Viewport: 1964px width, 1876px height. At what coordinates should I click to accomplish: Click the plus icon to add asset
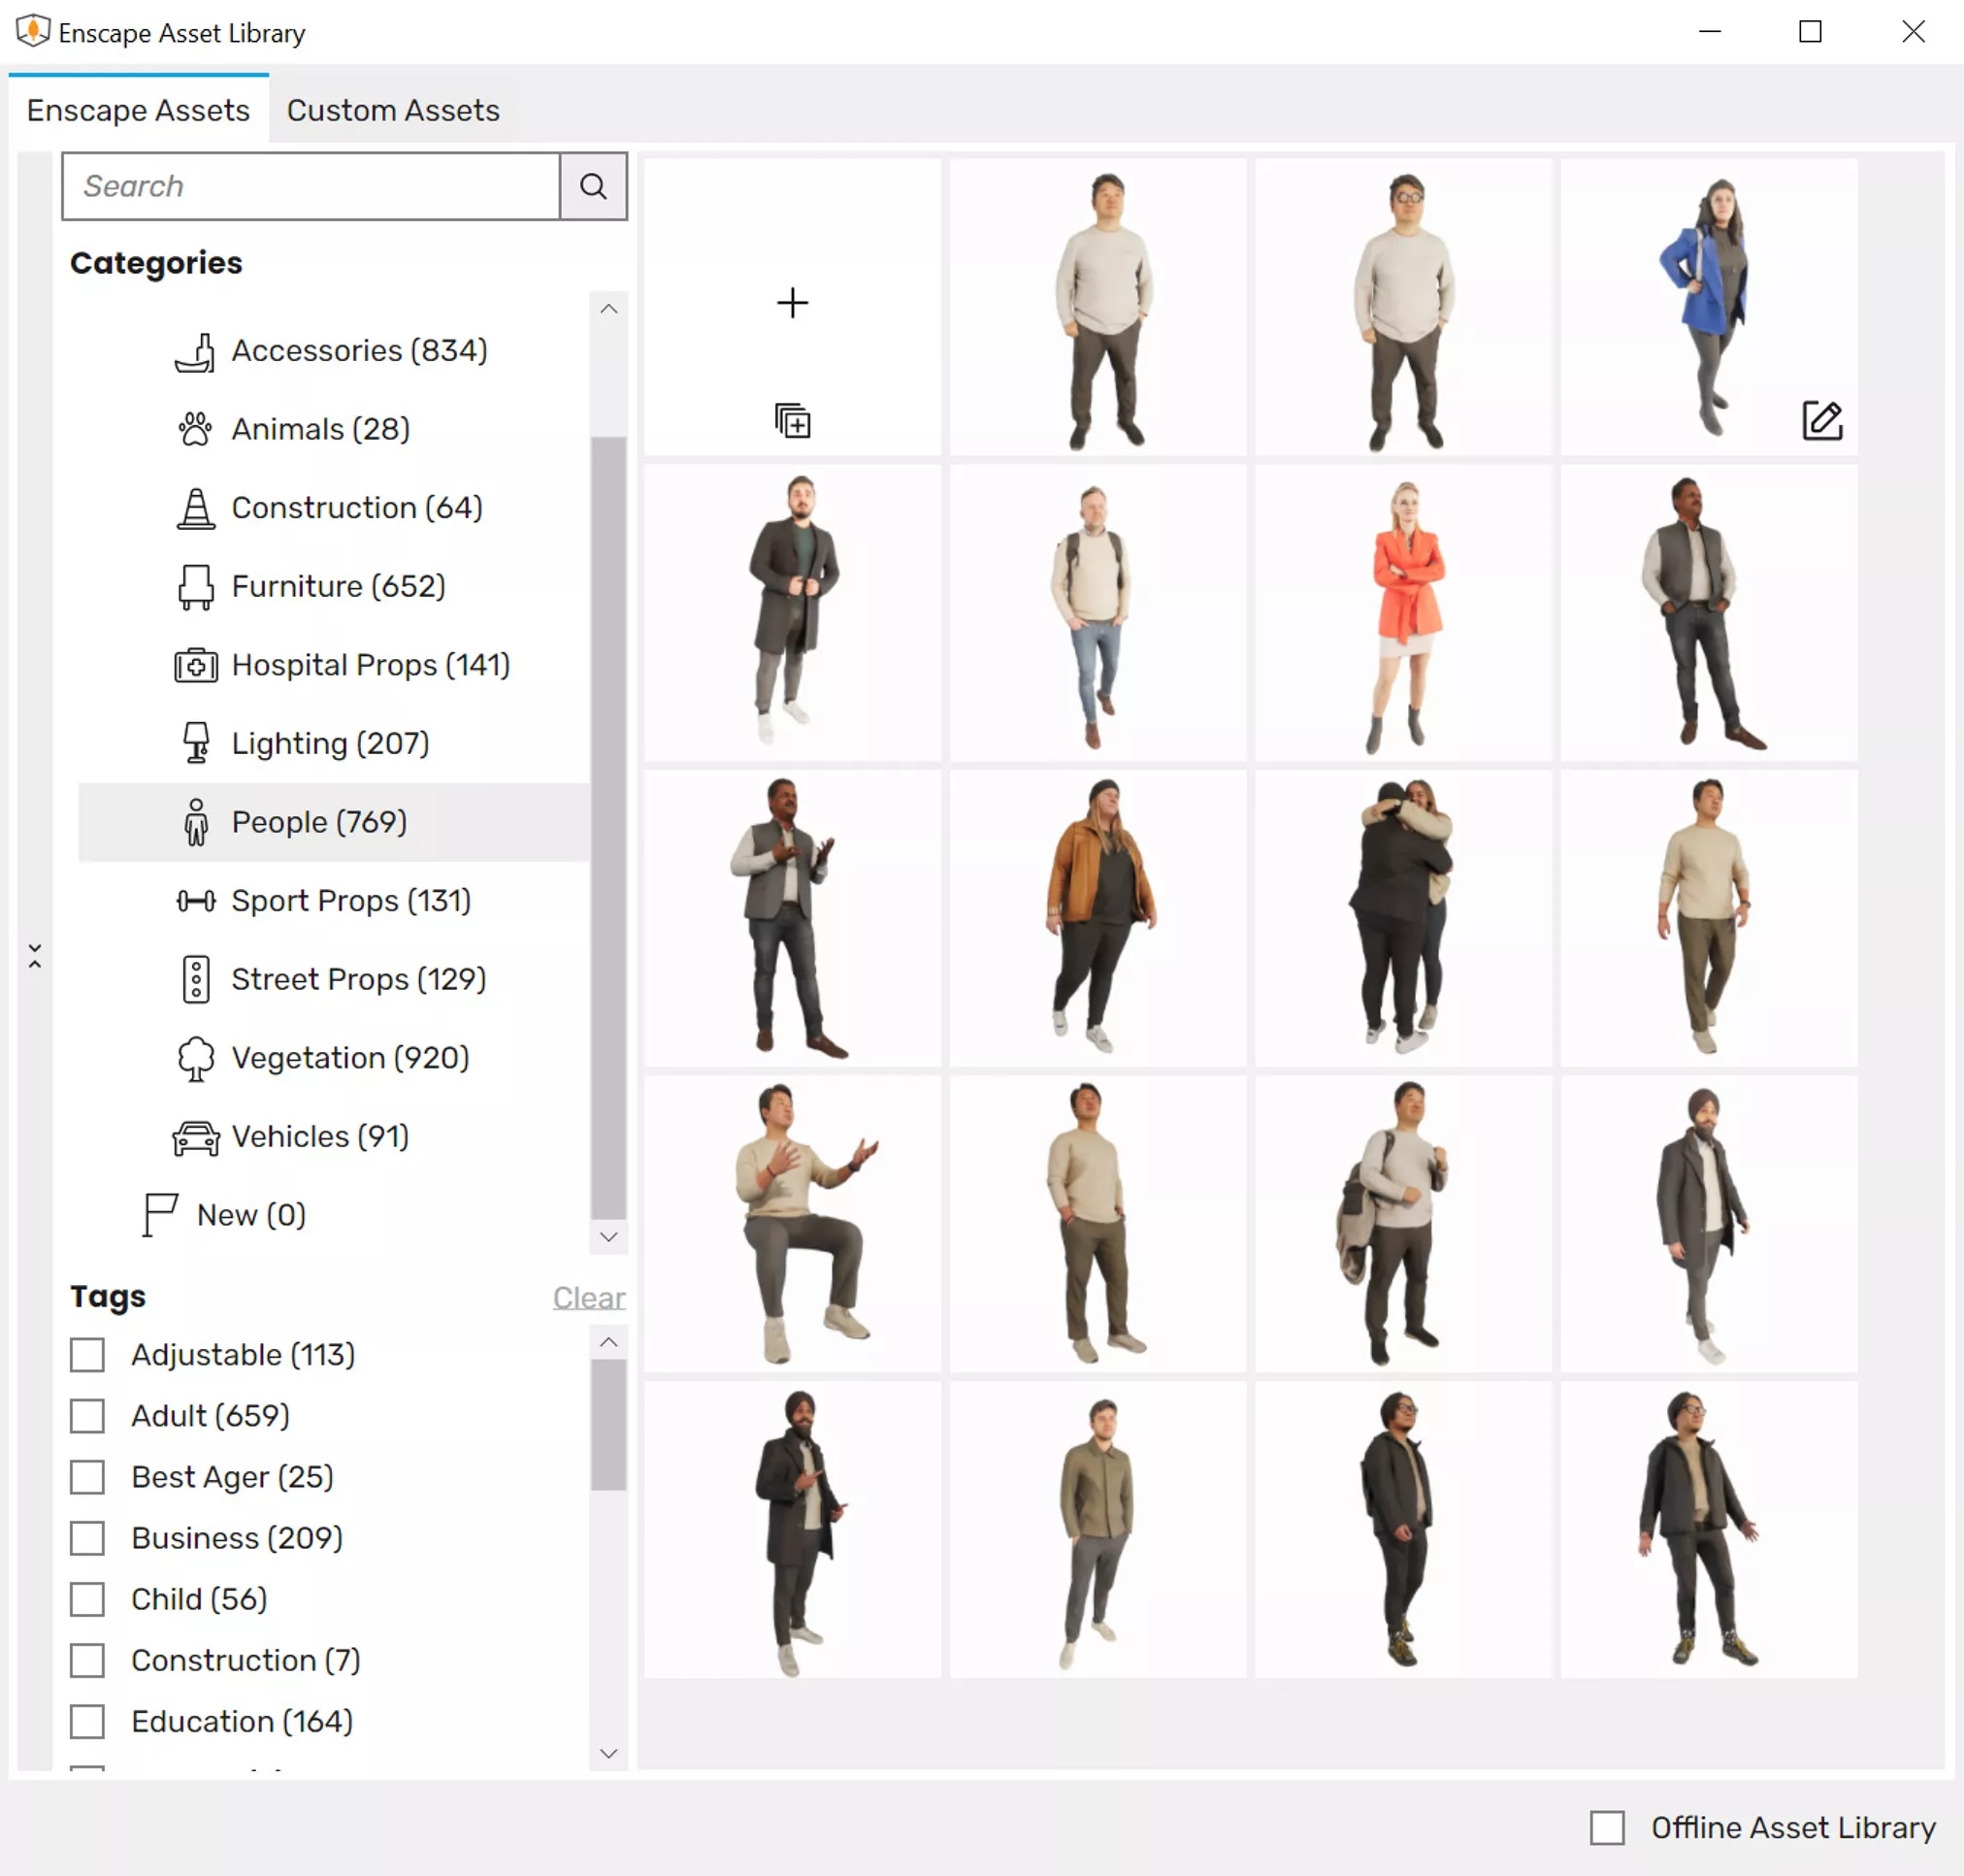pos(792,303)
